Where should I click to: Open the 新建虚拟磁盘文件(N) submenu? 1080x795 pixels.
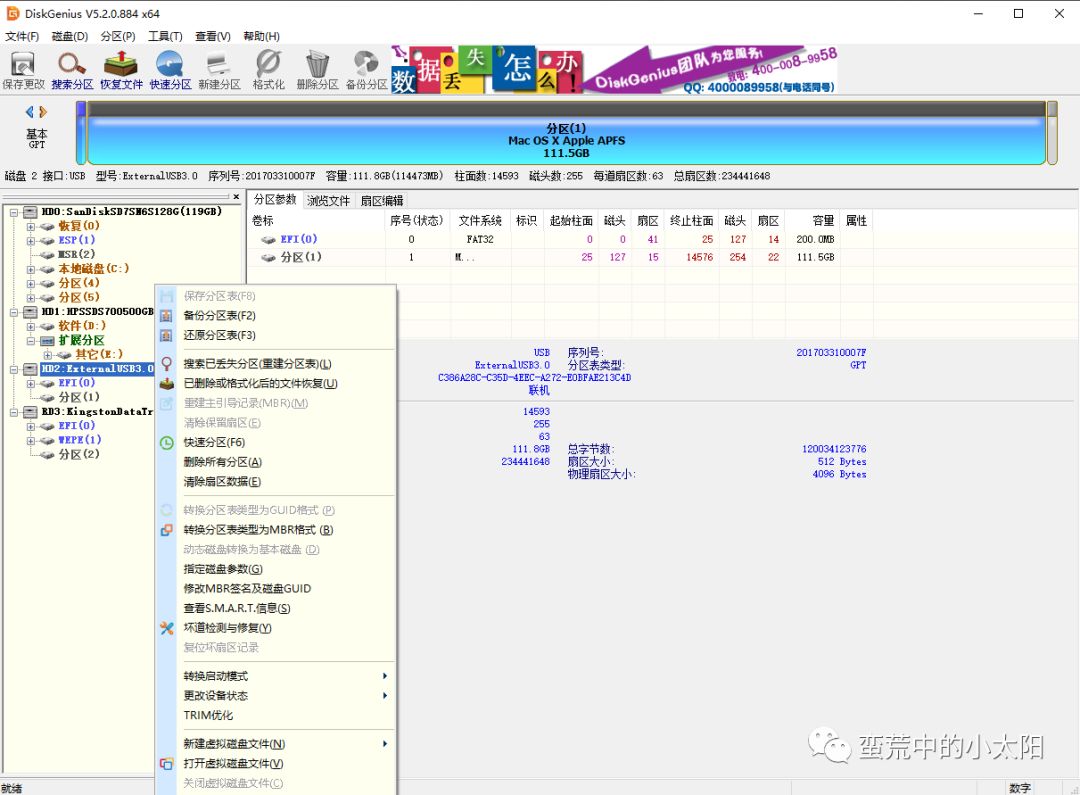pyautogui.click(x=276, y=744)
